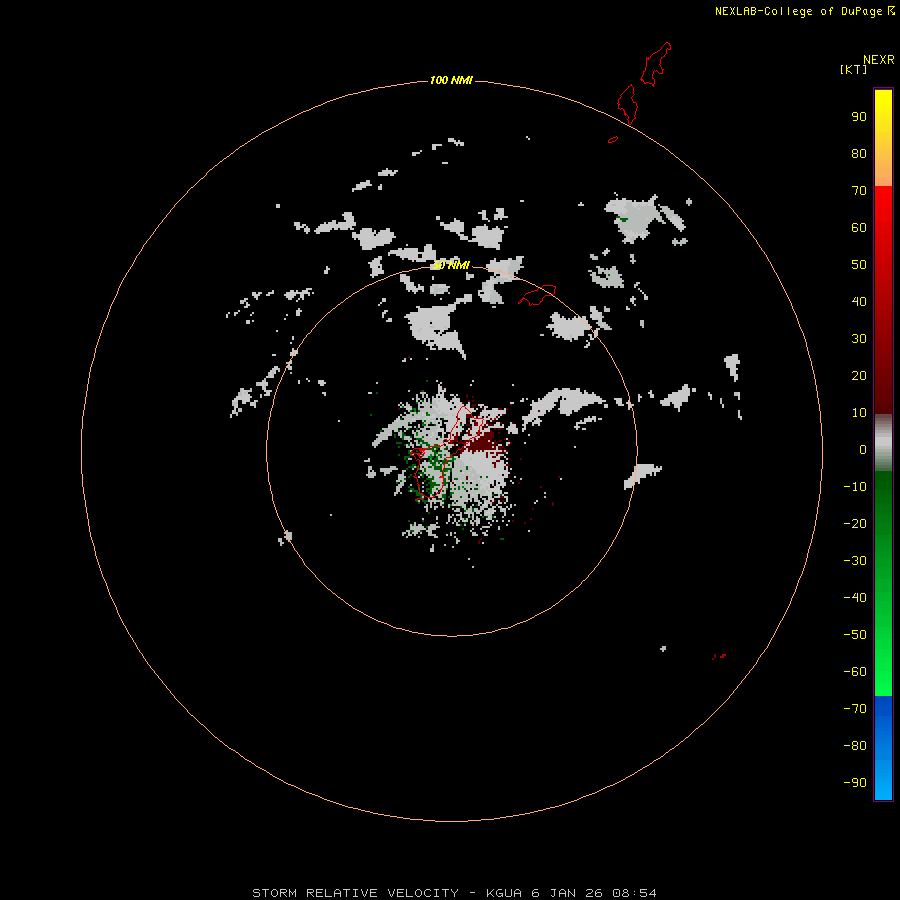Click the -30 knot scale label

855,561
